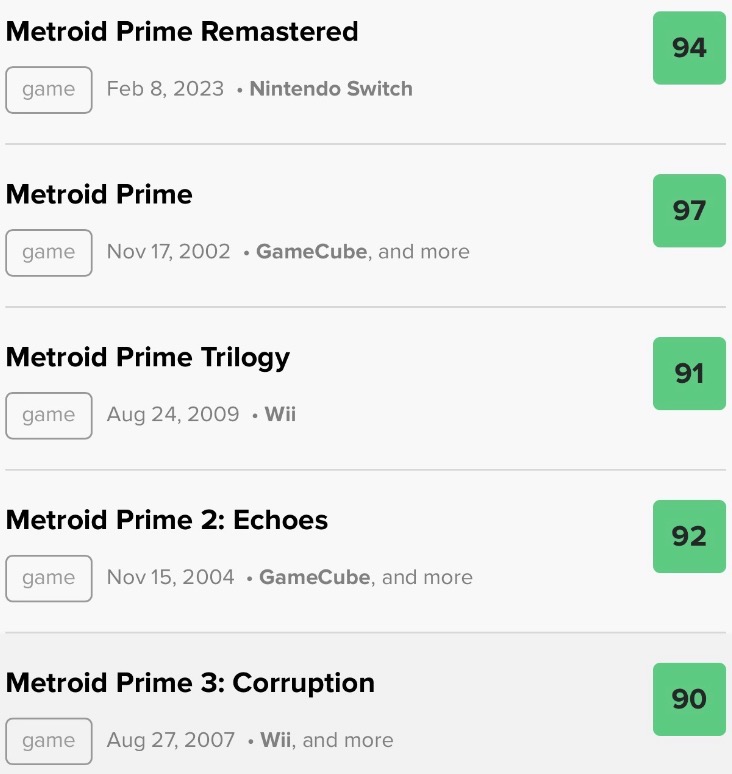The width and height of the screenshot is (732, 774).
Task: Select game tag beside Aug 24, 2009
Action: [49, 415]
